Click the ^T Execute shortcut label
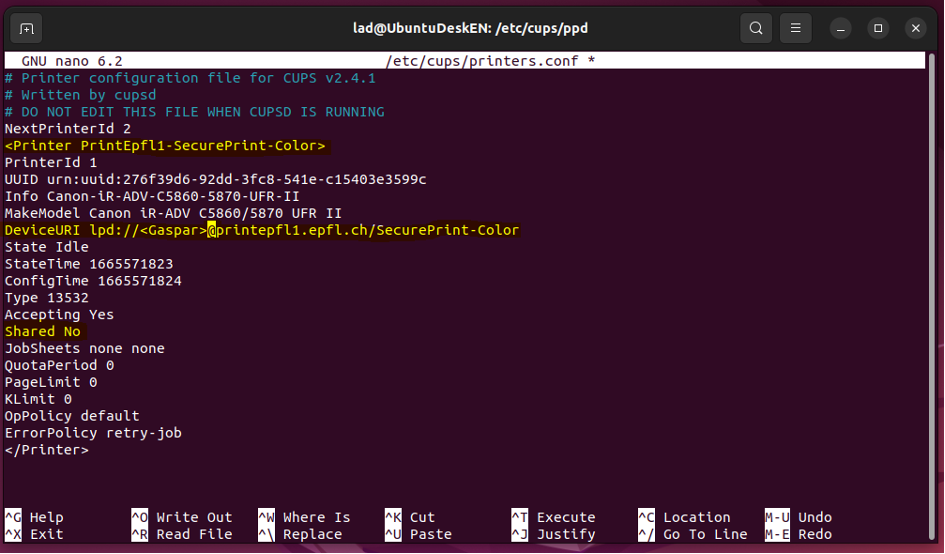Viewport: 945px width, 554px height. 553,517
